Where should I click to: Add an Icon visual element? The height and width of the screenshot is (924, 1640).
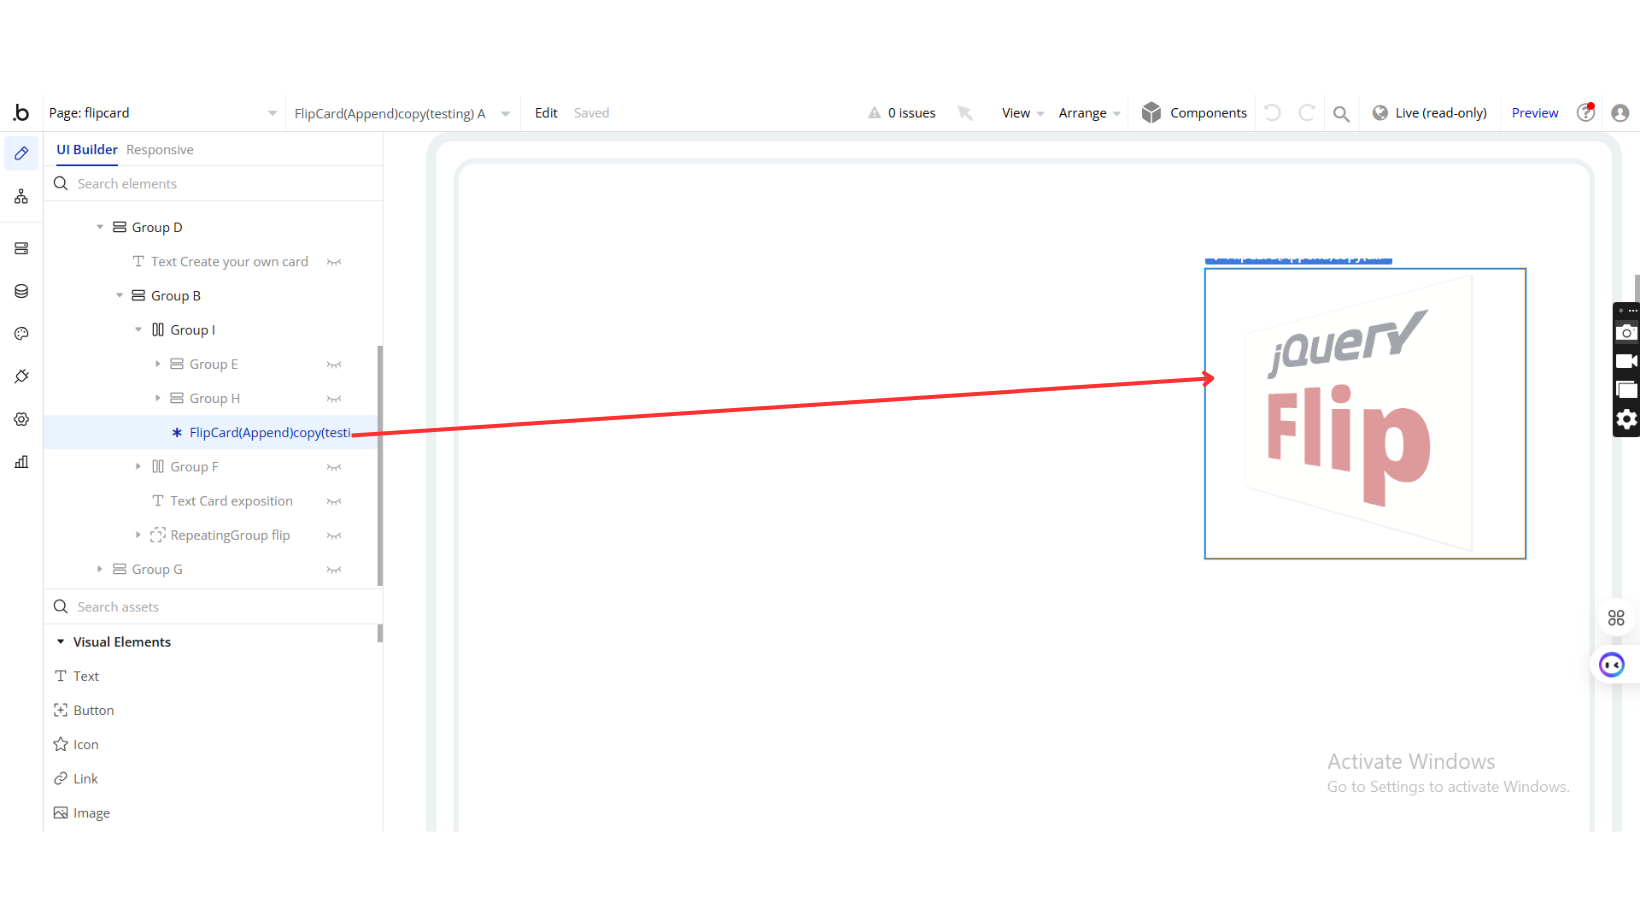(75, 744)
